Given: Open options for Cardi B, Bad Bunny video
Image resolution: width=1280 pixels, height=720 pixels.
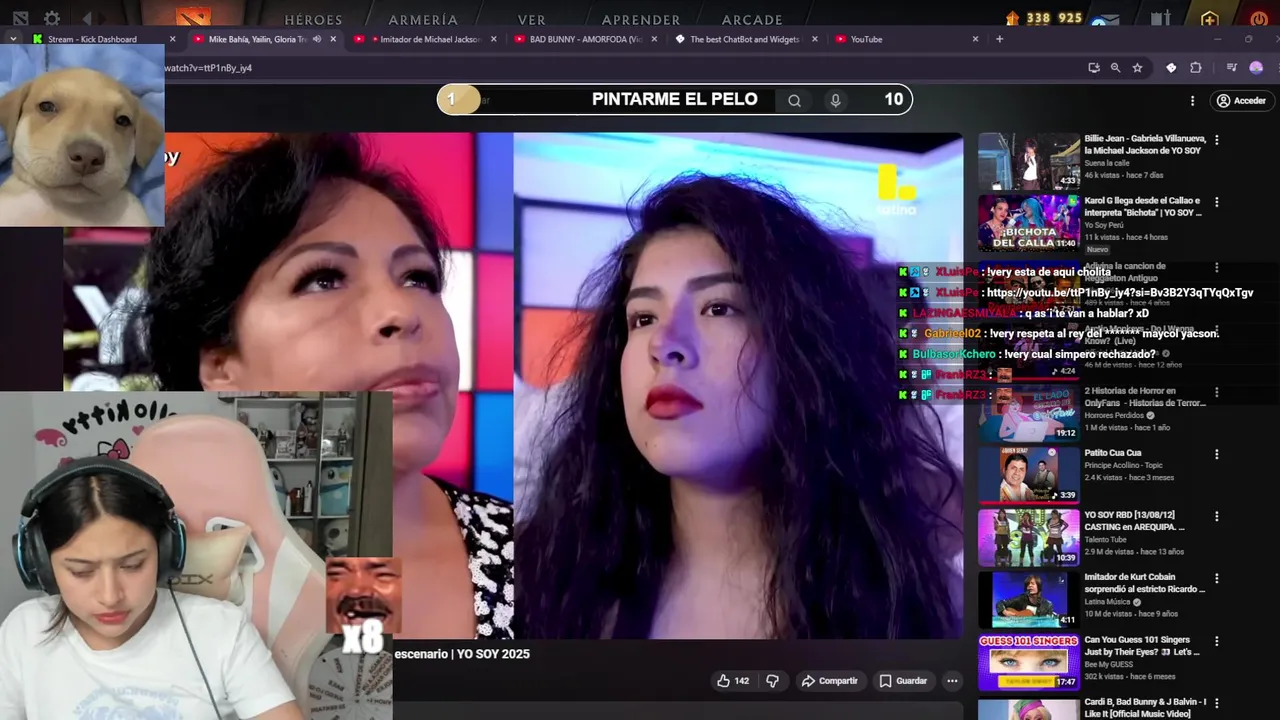Looking at the screenshot, I should (x=1216, y=703).
